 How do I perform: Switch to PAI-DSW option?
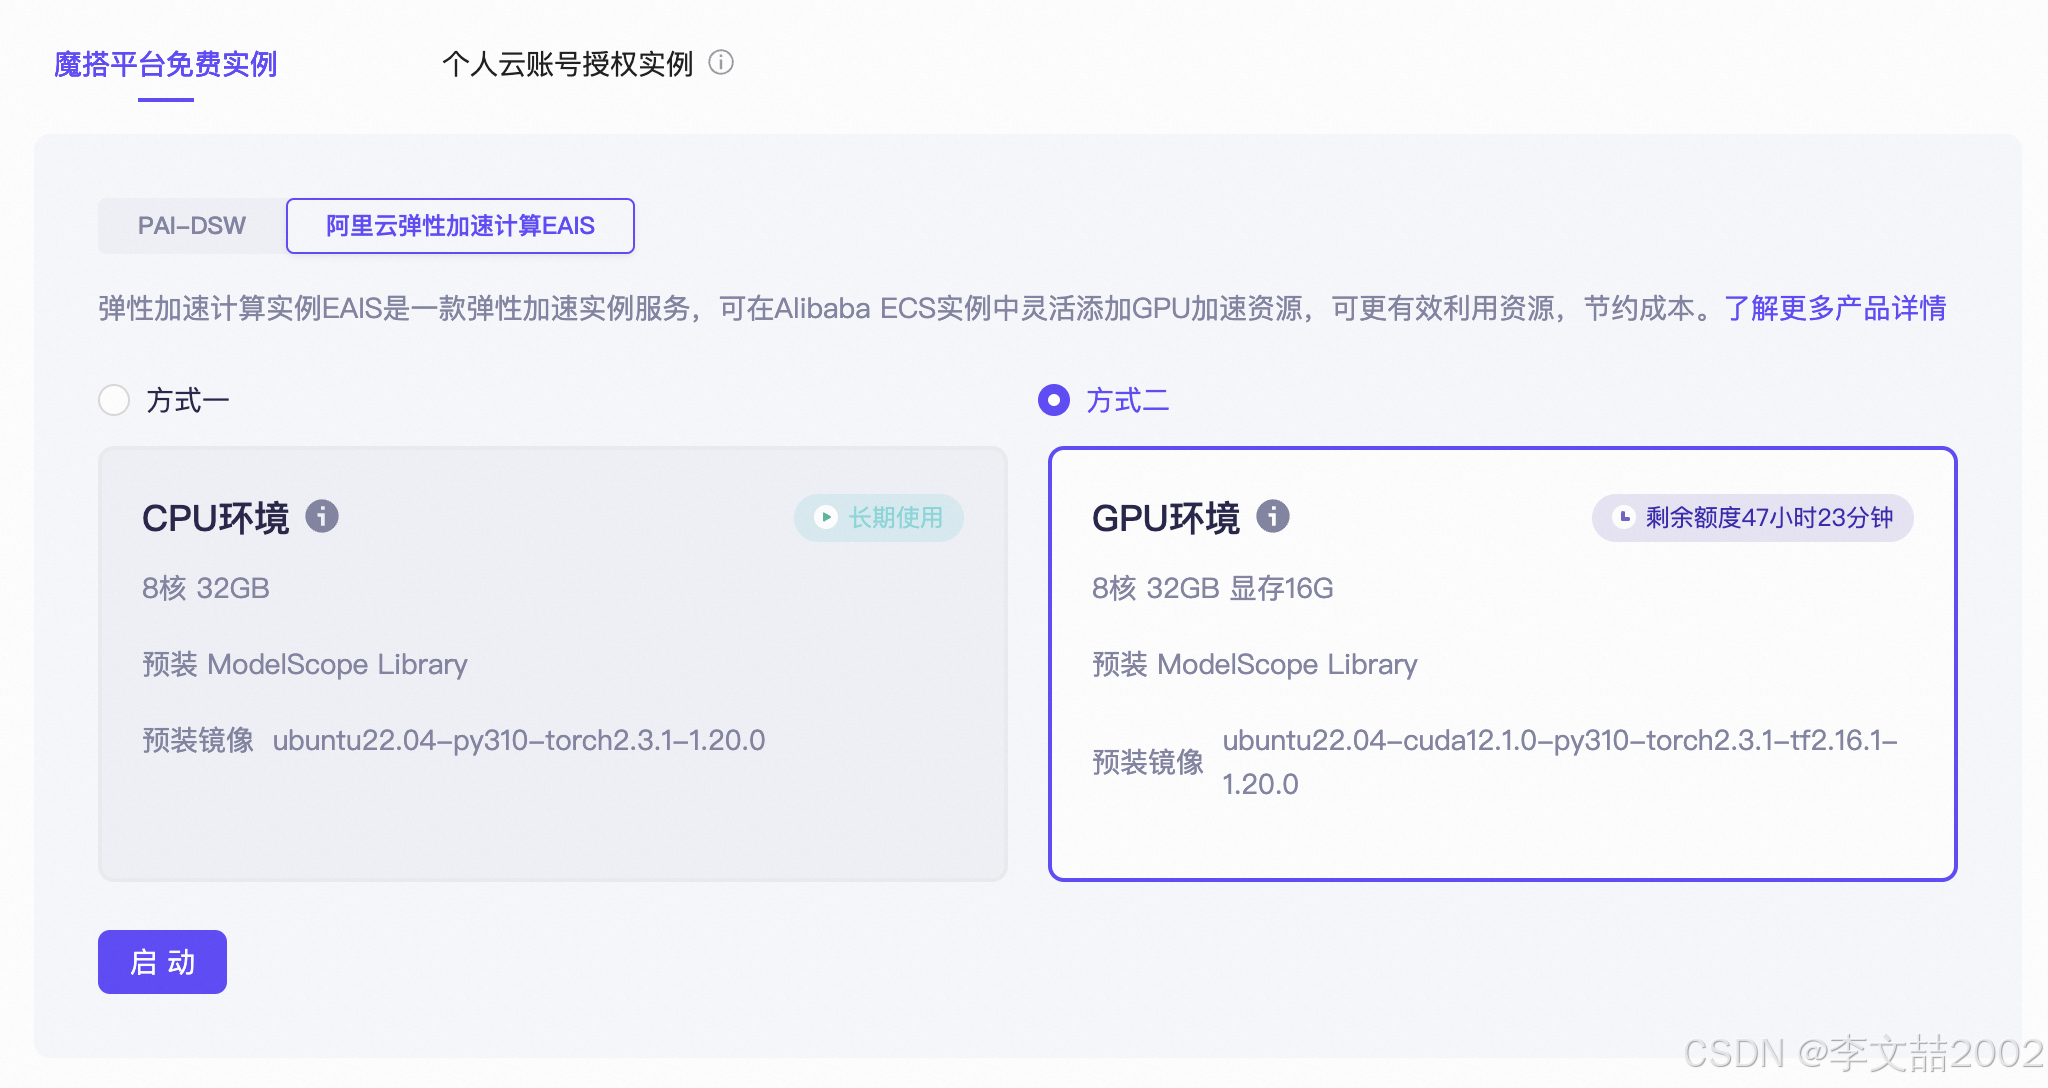coord(192,226)
